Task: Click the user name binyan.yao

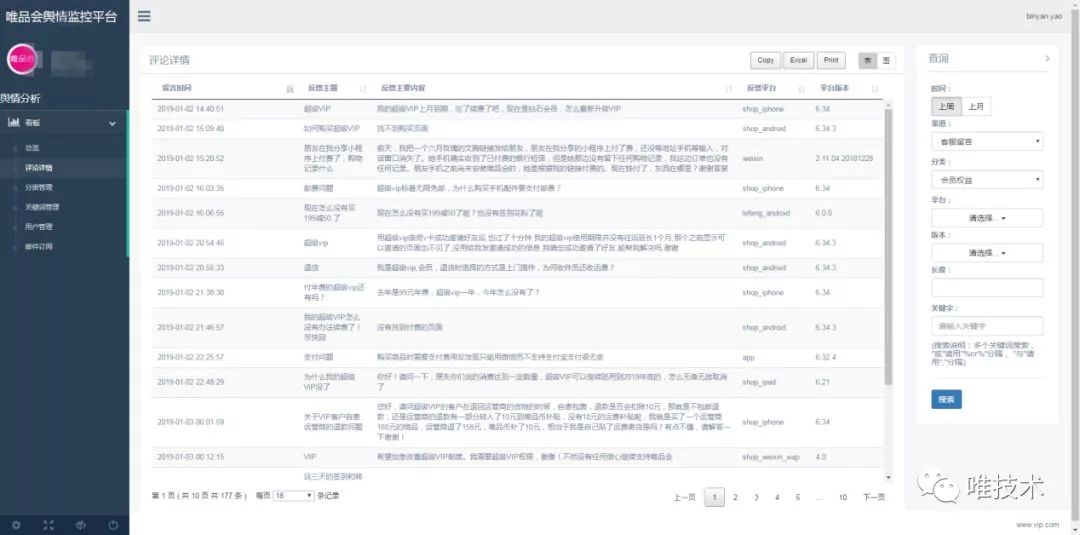Action: point(1043,16)
